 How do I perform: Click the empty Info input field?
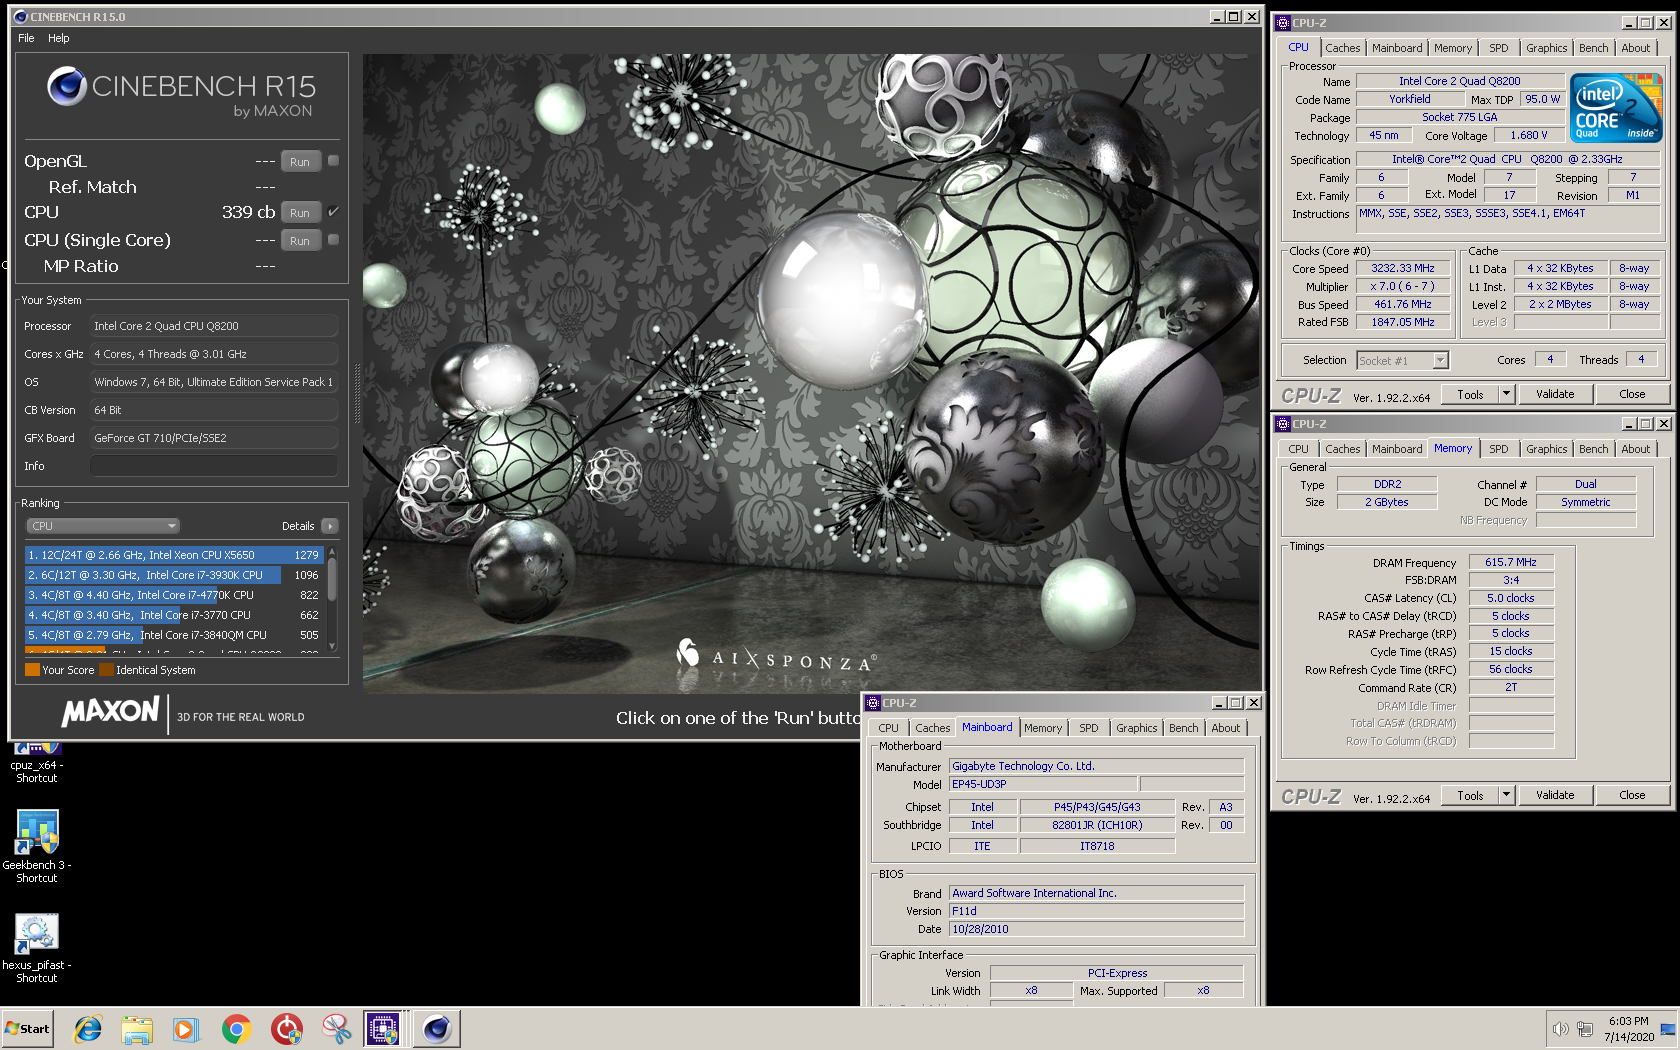pyautogui.click(x=214, y=466)
